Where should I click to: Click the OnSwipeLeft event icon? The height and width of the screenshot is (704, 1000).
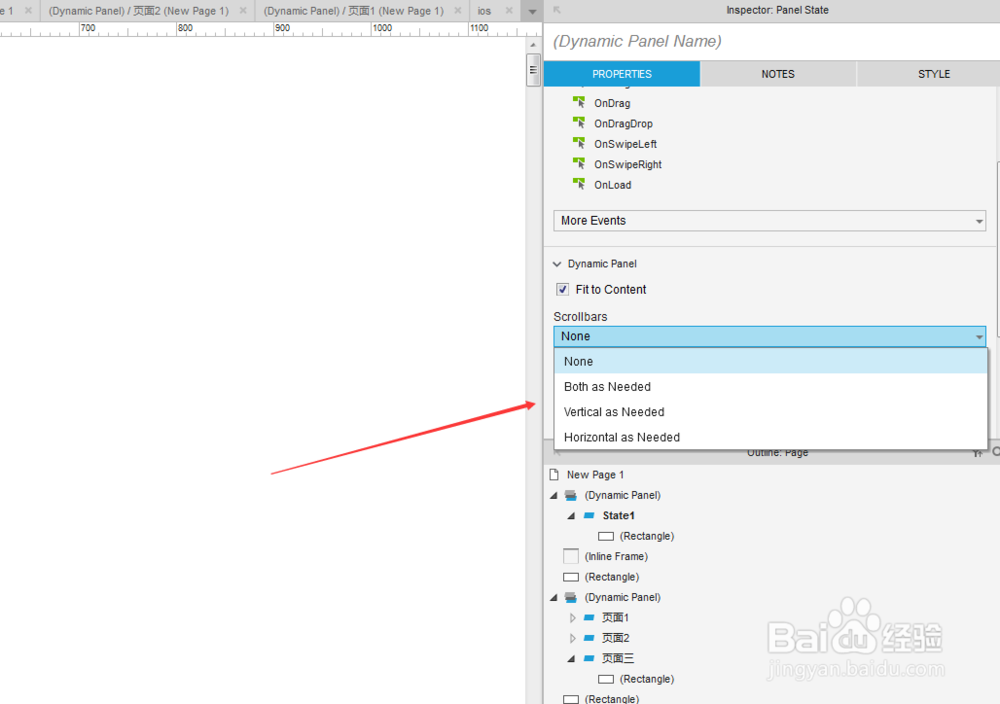click(x=579, y=143)
